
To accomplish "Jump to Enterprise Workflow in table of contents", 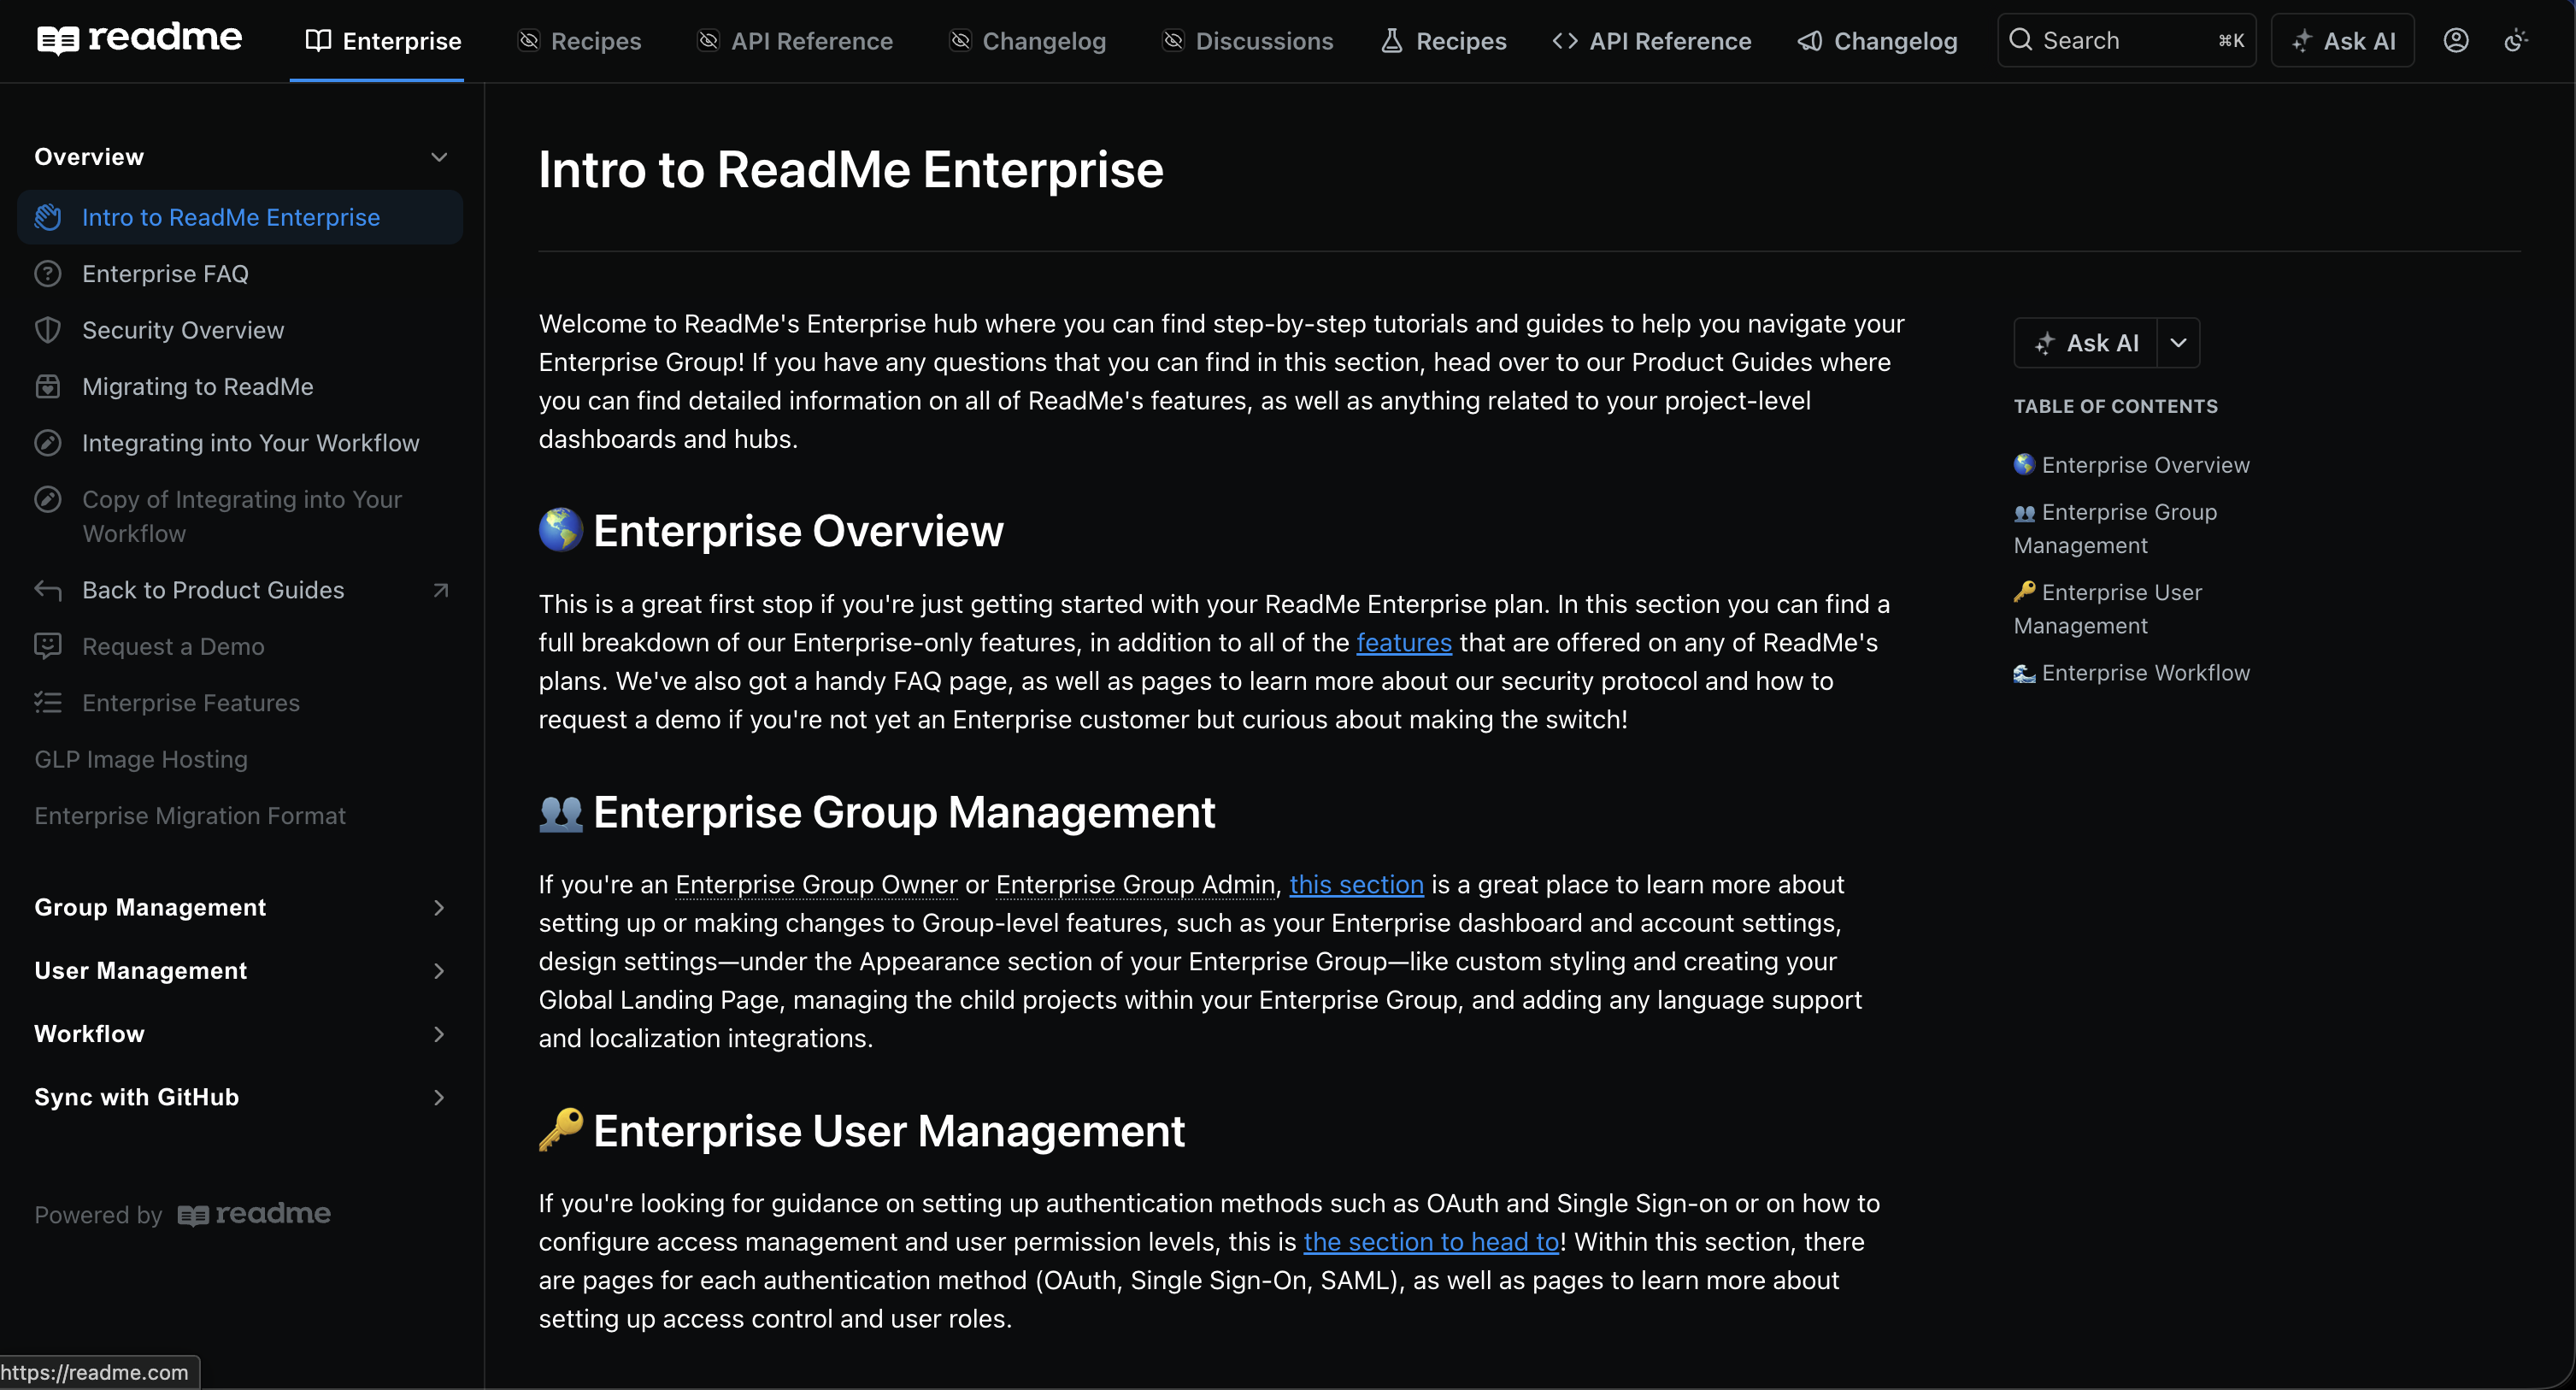I will (2144, 673).
